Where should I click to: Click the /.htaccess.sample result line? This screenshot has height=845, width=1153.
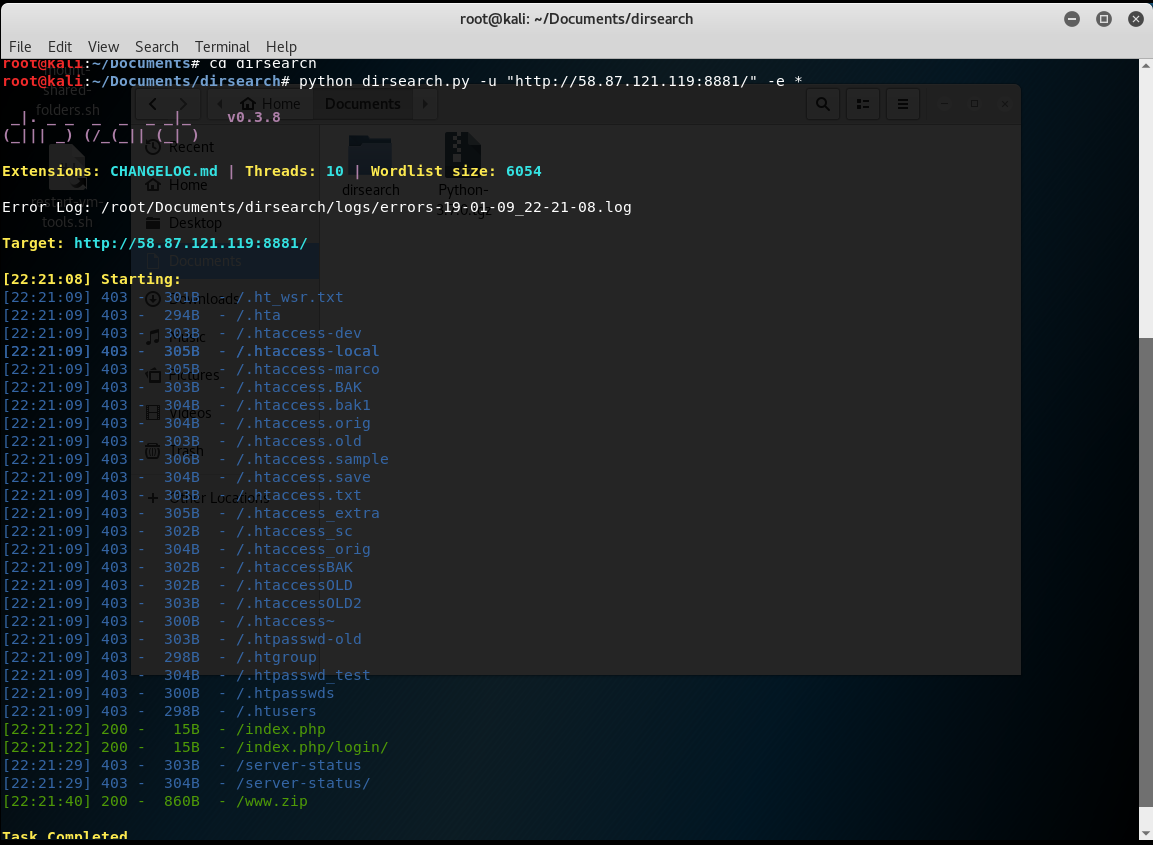(196, 459)
